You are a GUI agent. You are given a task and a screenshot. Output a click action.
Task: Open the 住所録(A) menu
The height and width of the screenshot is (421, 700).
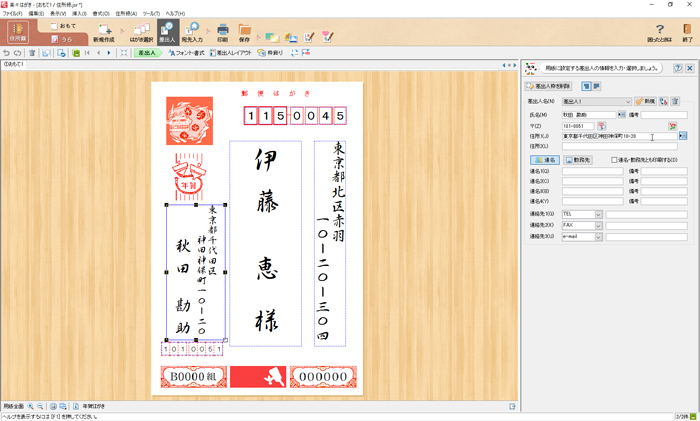tap(125, 13)
